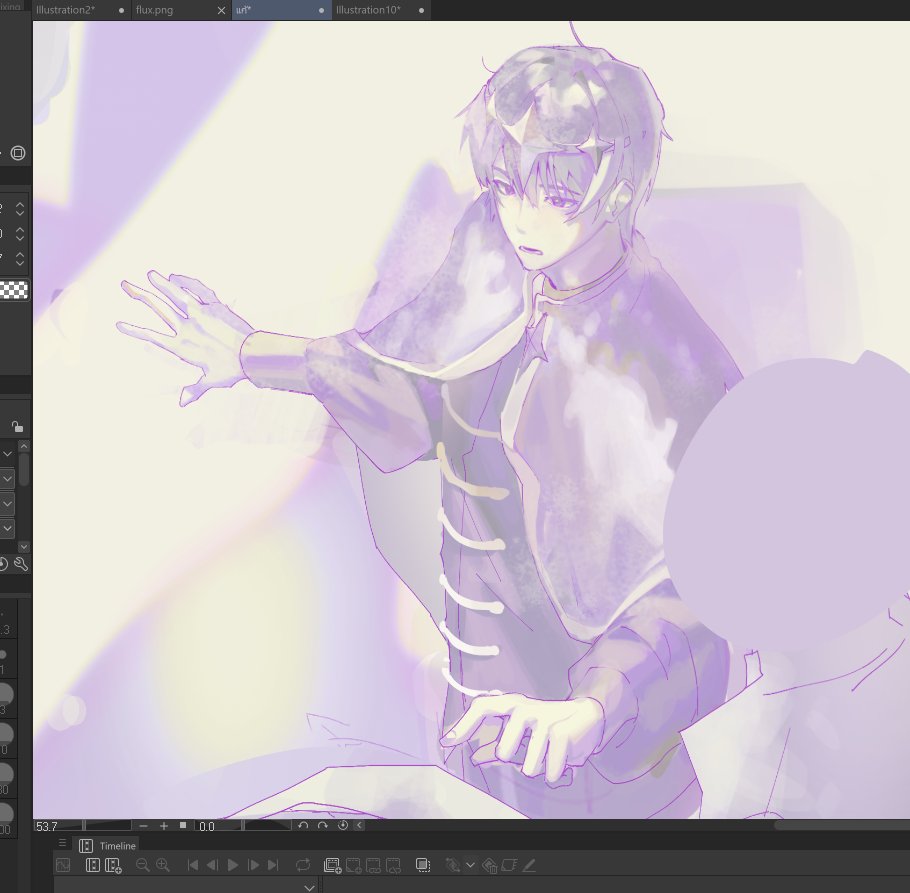Toggle onion skin in Timeline

point(423,865)
